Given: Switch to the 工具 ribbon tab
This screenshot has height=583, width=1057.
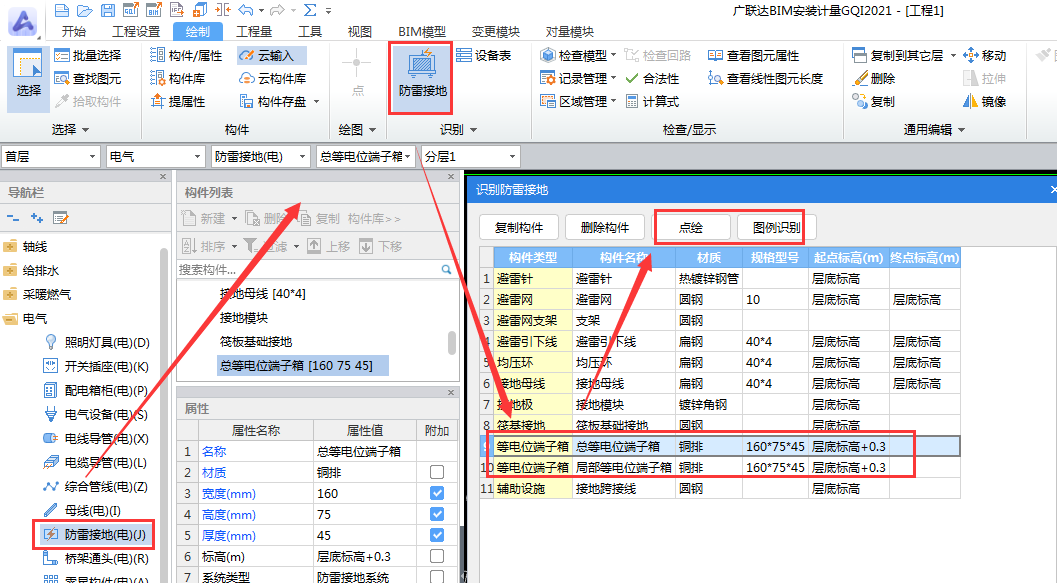Looking at the screenshot, I should pyautogui.click(x=310, y=32).
